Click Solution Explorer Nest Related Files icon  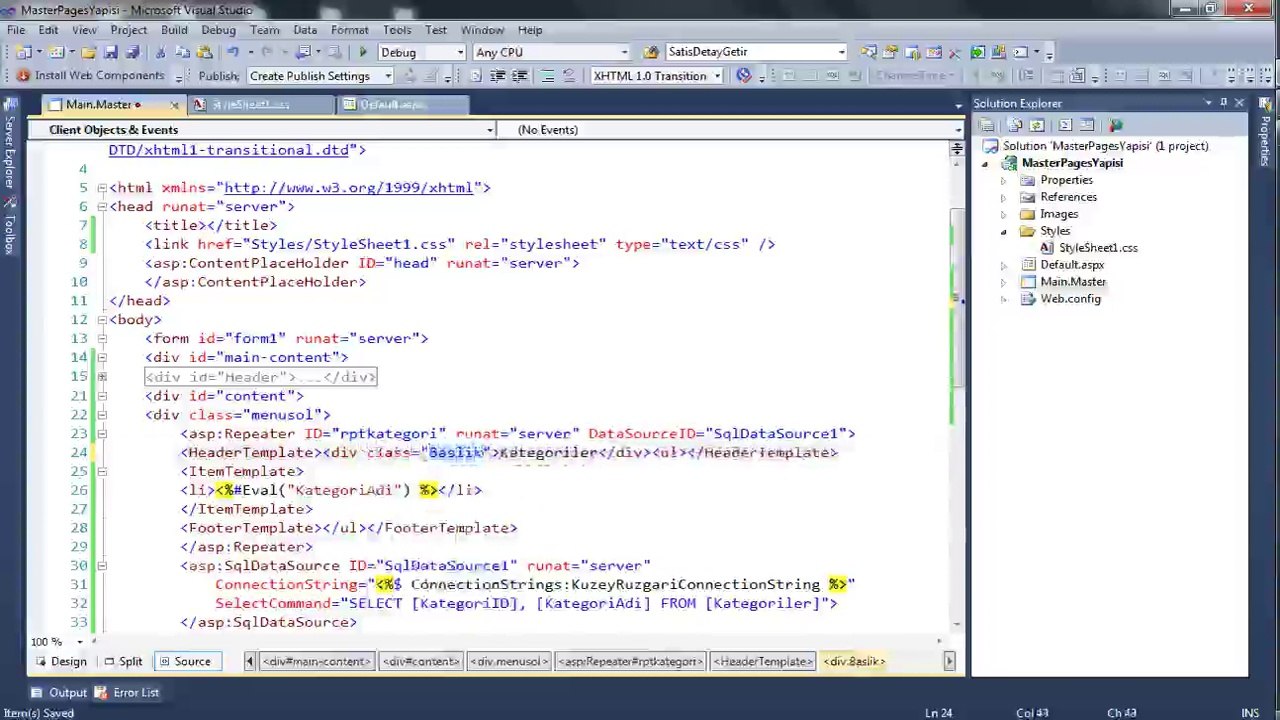(1014, 125)
